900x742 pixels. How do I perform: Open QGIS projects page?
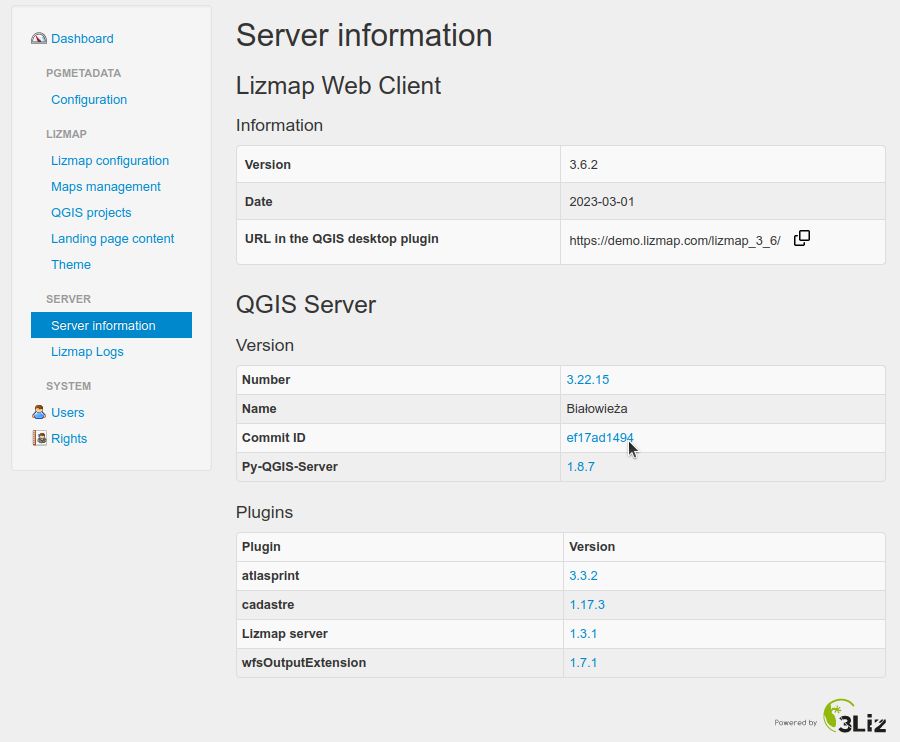91,213
